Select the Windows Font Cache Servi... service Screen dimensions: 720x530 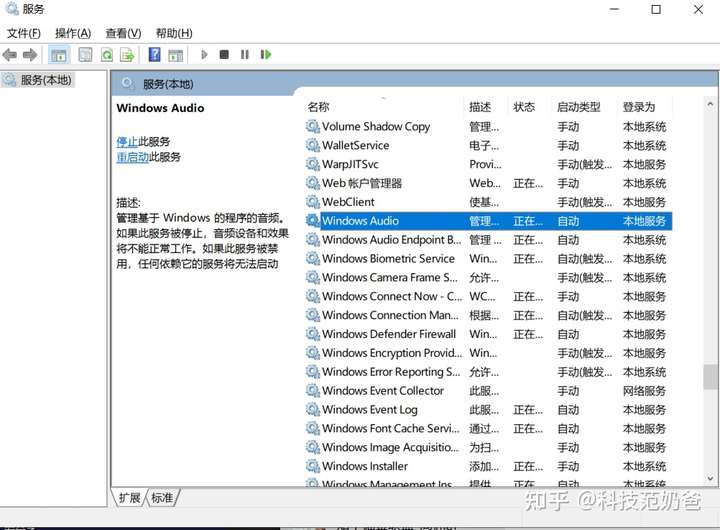(x=488, y=429)
